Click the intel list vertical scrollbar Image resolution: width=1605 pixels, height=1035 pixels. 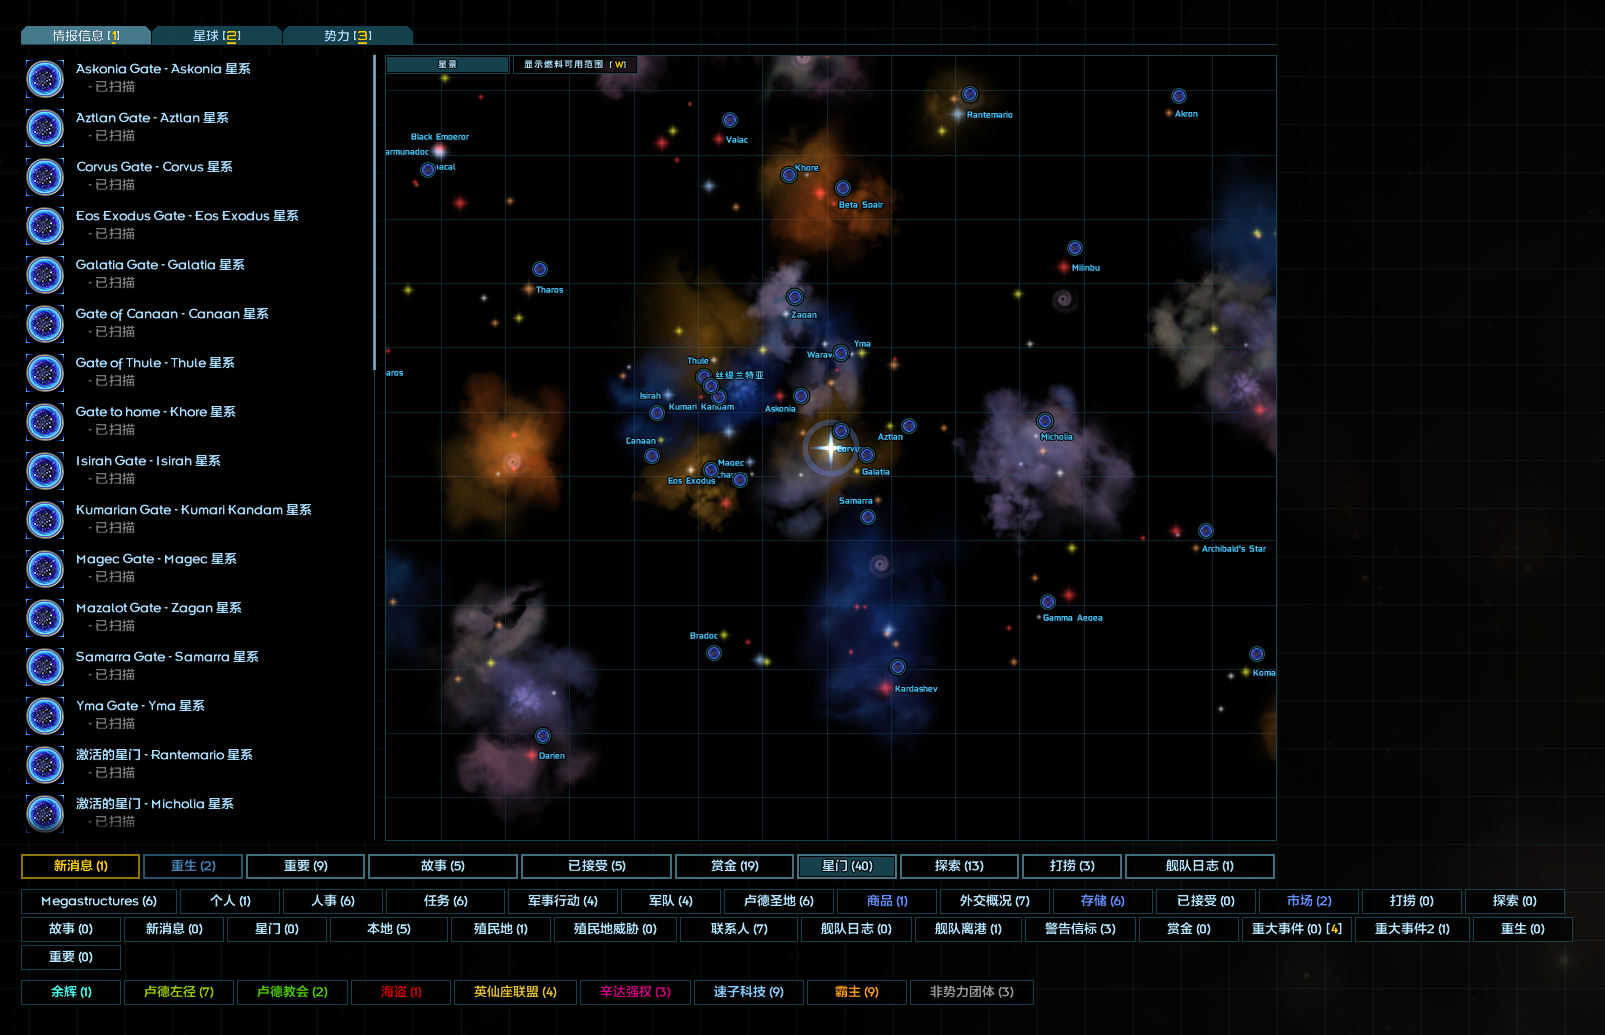click(374, 210)
